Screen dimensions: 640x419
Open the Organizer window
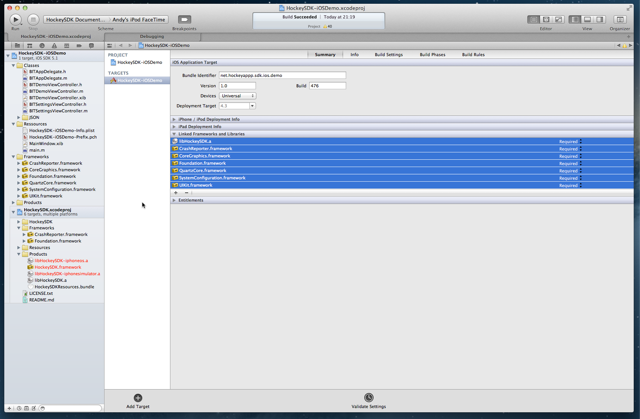(x=620, y=19)
